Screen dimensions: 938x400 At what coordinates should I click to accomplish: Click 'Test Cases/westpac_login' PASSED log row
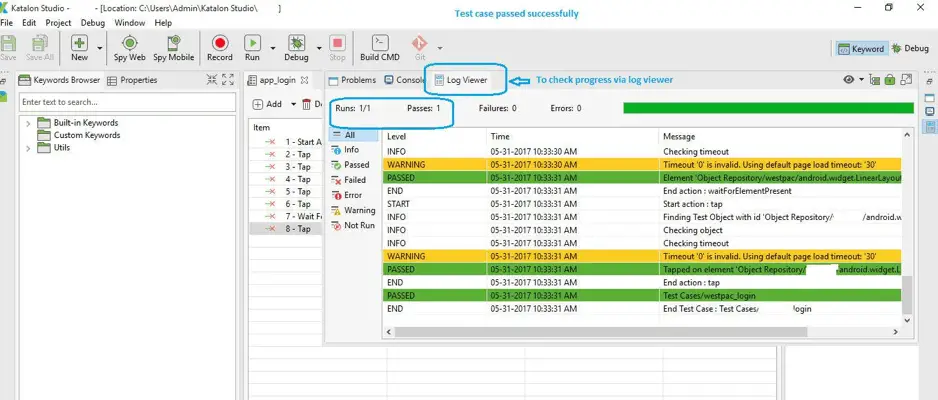pos(642,295)
